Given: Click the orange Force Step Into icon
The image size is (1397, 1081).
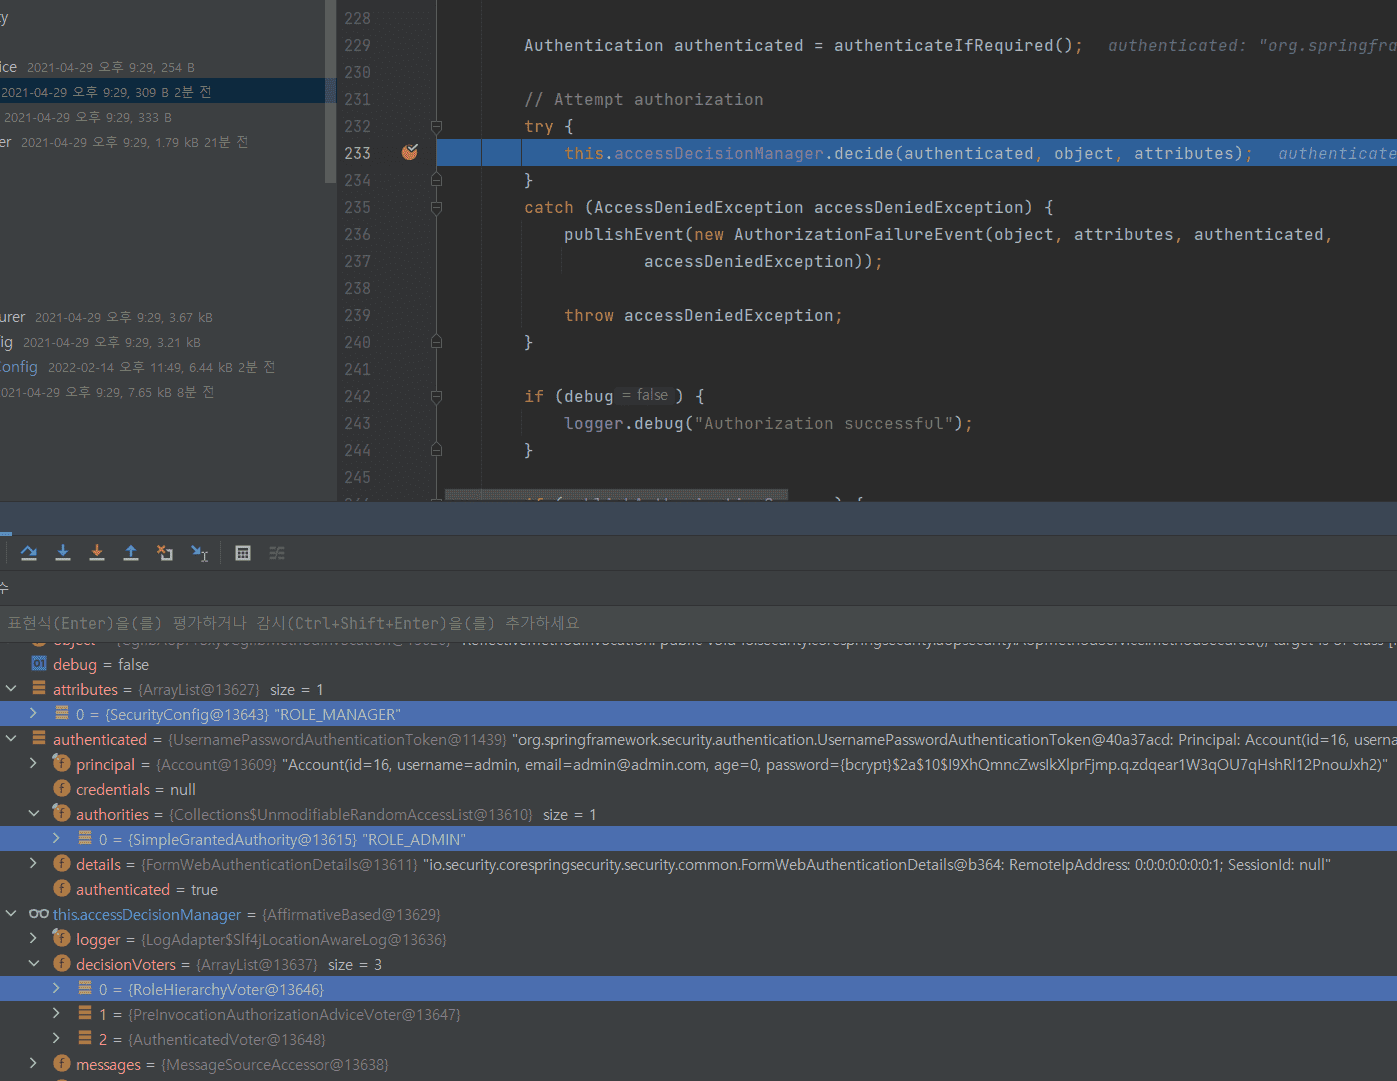Looking at the screenshot, I should coord(97,553).
